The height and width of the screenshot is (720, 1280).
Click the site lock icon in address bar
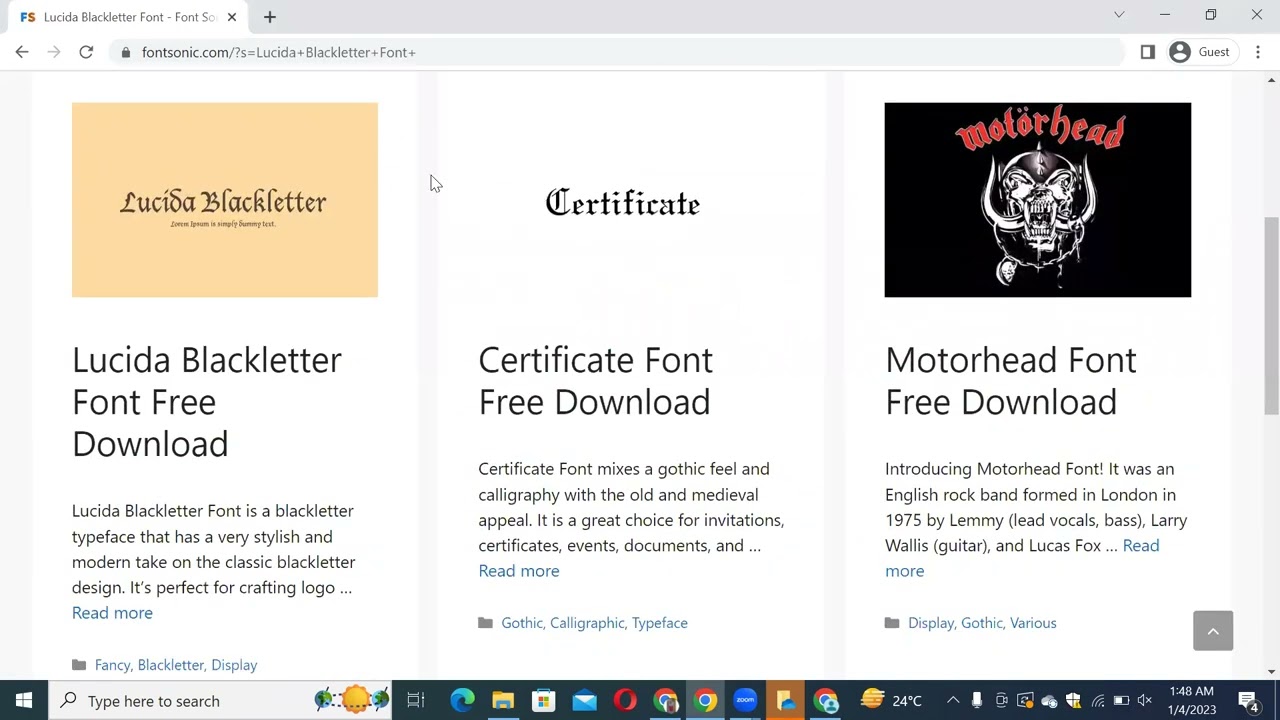125,52
